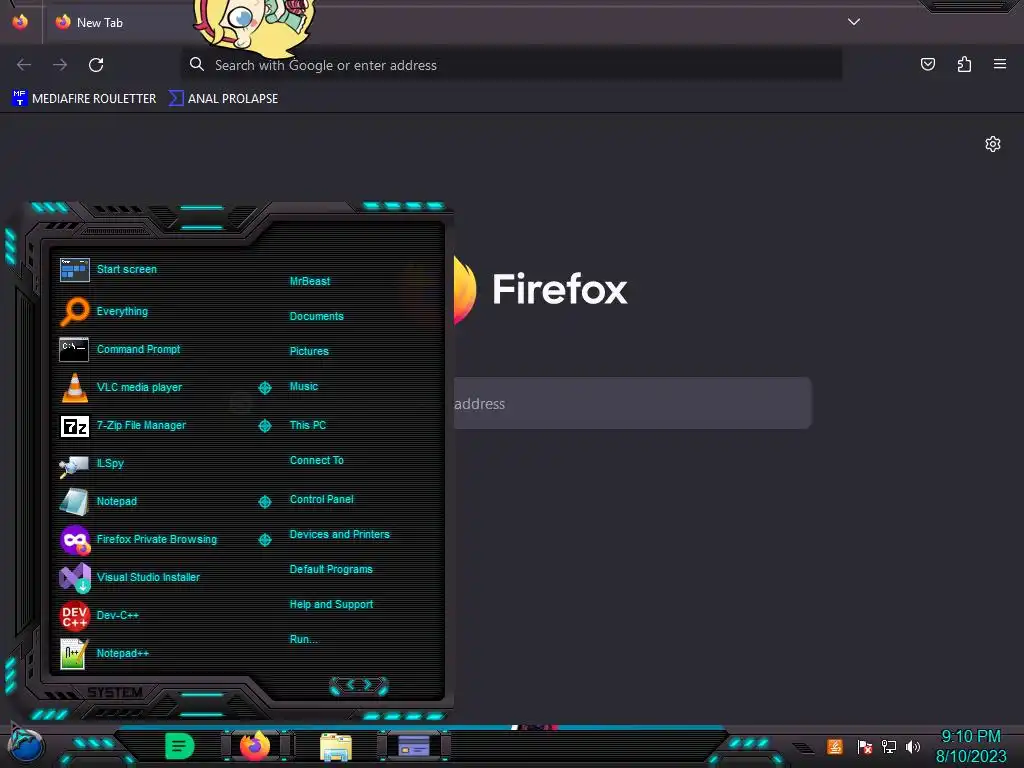
Task: Open Help and Support
Action: pyautogui.click(x=331, y=605)
